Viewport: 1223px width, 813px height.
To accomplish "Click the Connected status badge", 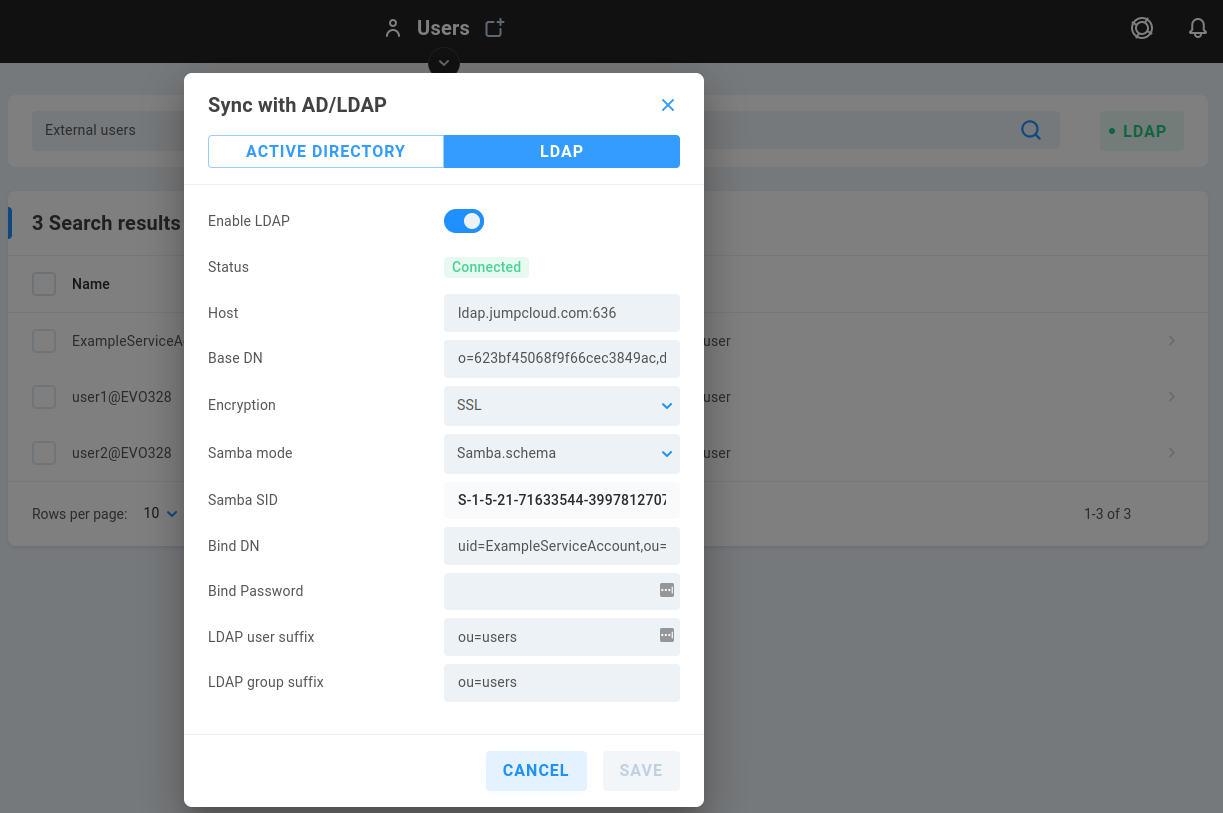I will [486, 267].
